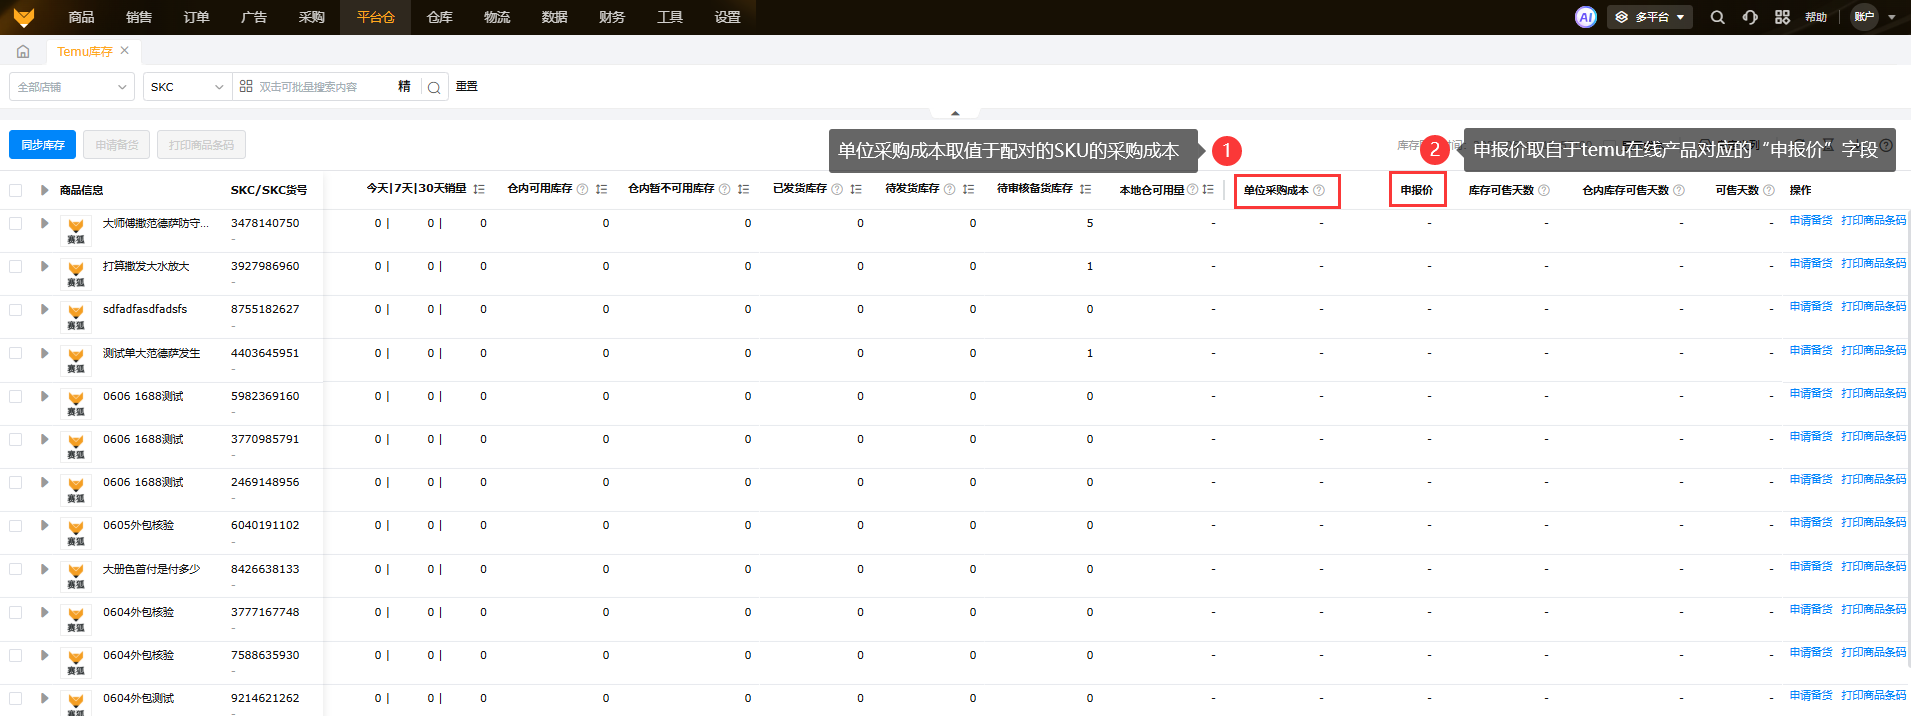Open the apps grid icon in header
Image resolution: width=1911 pixels, height=716 pixels.
(x=1782, y=17)
